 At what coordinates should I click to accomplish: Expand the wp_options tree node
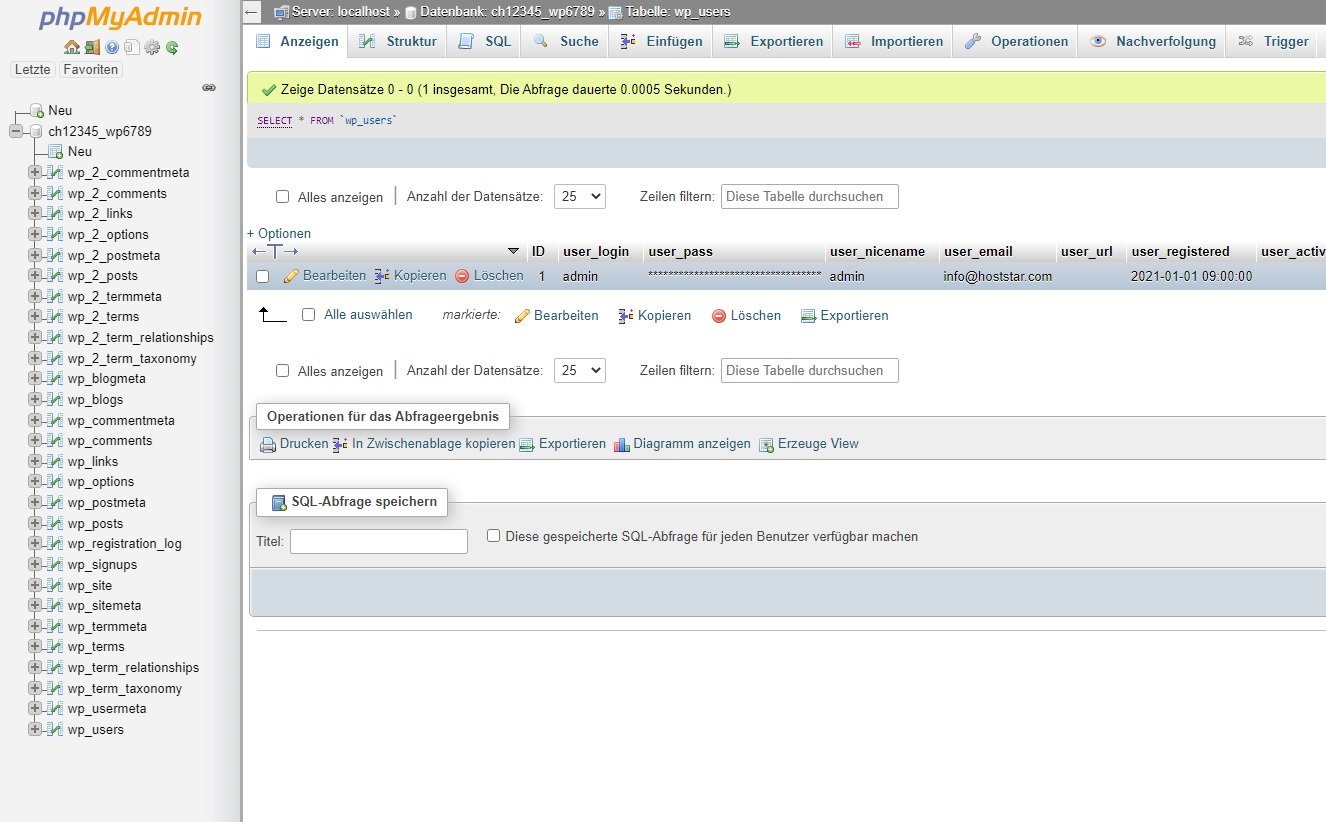(35, 481)
